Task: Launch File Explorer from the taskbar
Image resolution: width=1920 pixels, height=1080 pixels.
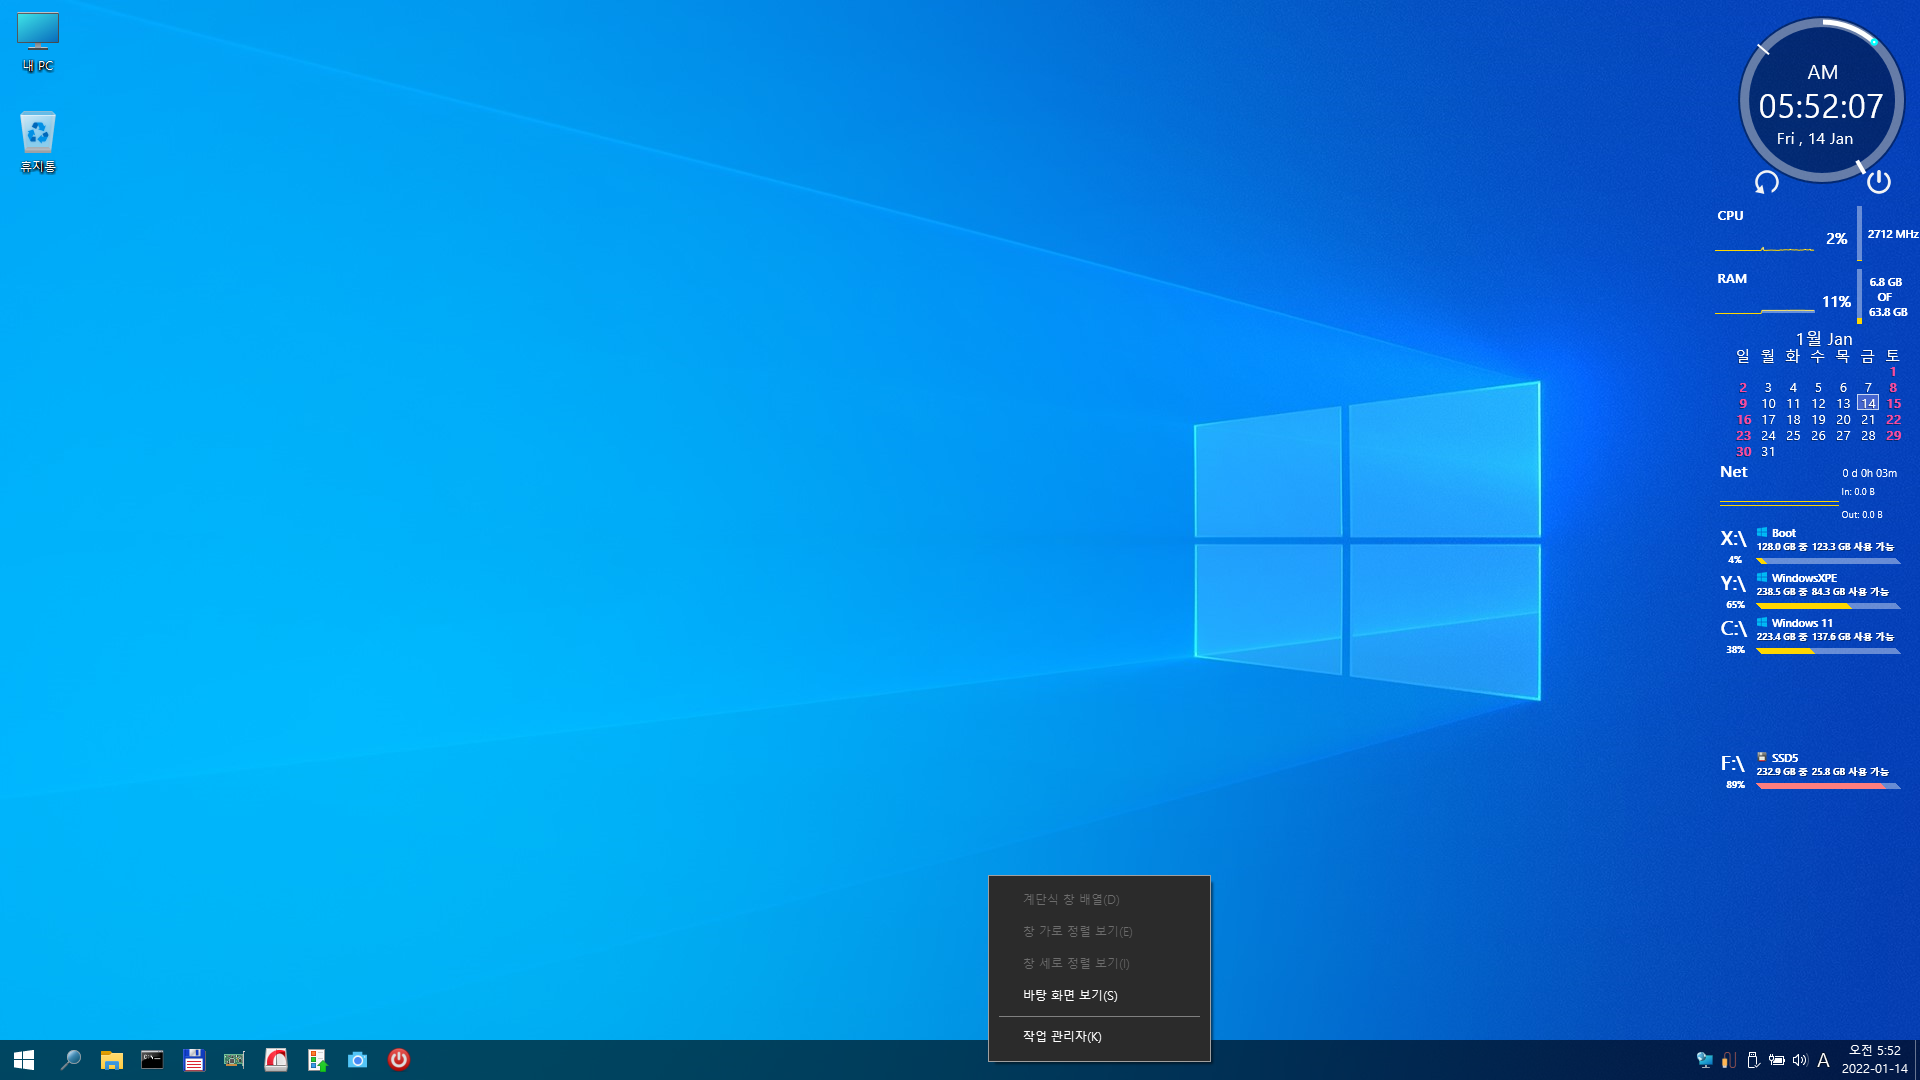Action: coord(111,1060)
